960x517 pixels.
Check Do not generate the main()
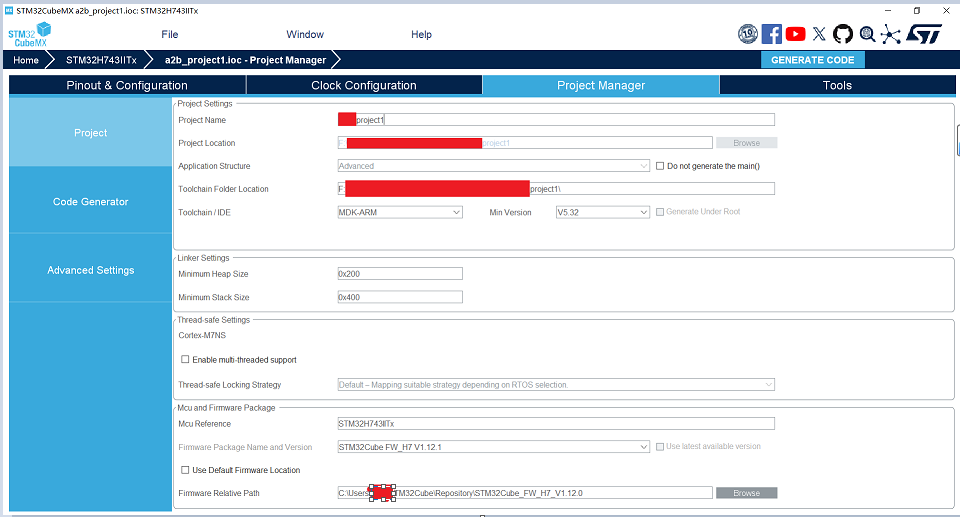[660, 166]
